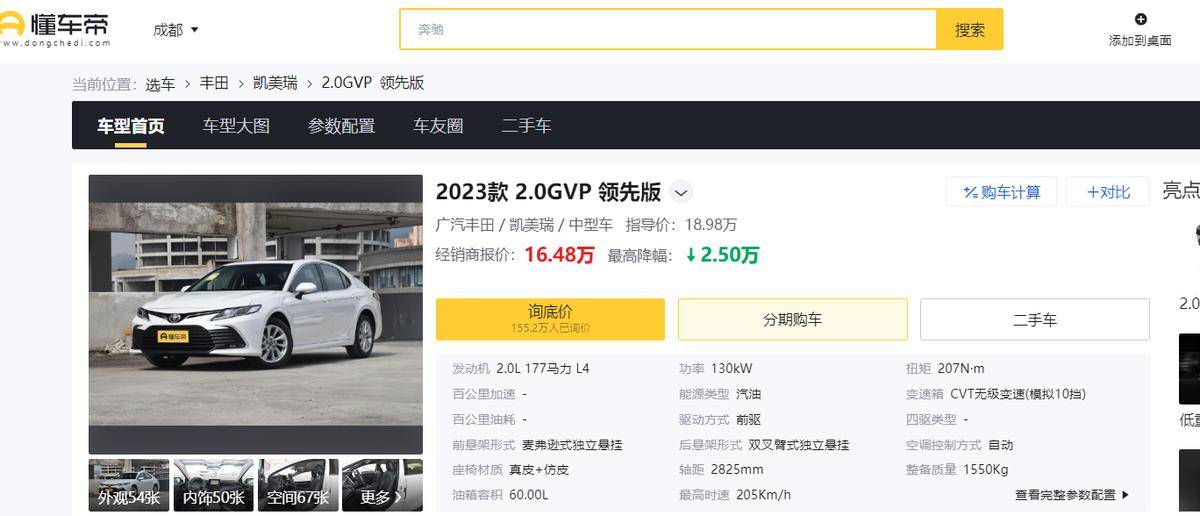The width and height of the screenshot is (1200, 516).
Task: Click the fuel tank value 60.00L
Action: (529, 495)
